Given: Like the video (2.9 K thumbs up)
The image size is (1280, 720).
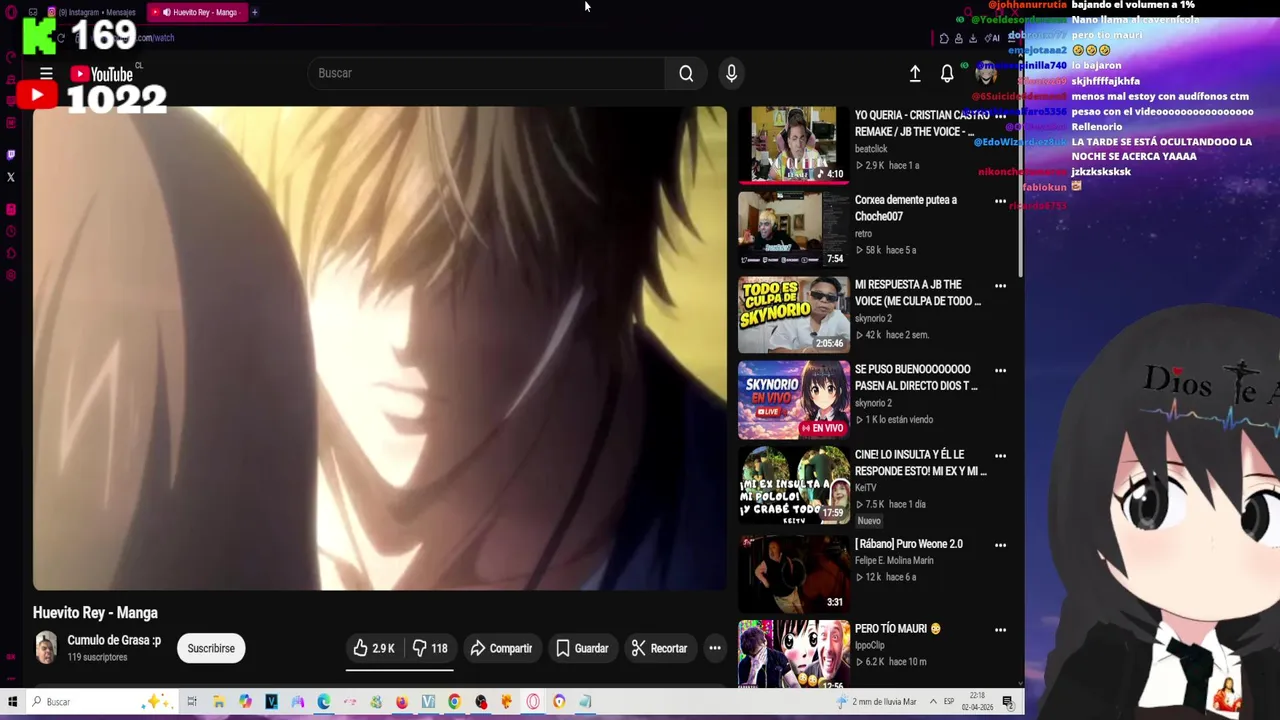Looking at the screenshot, I should [373, 648].
